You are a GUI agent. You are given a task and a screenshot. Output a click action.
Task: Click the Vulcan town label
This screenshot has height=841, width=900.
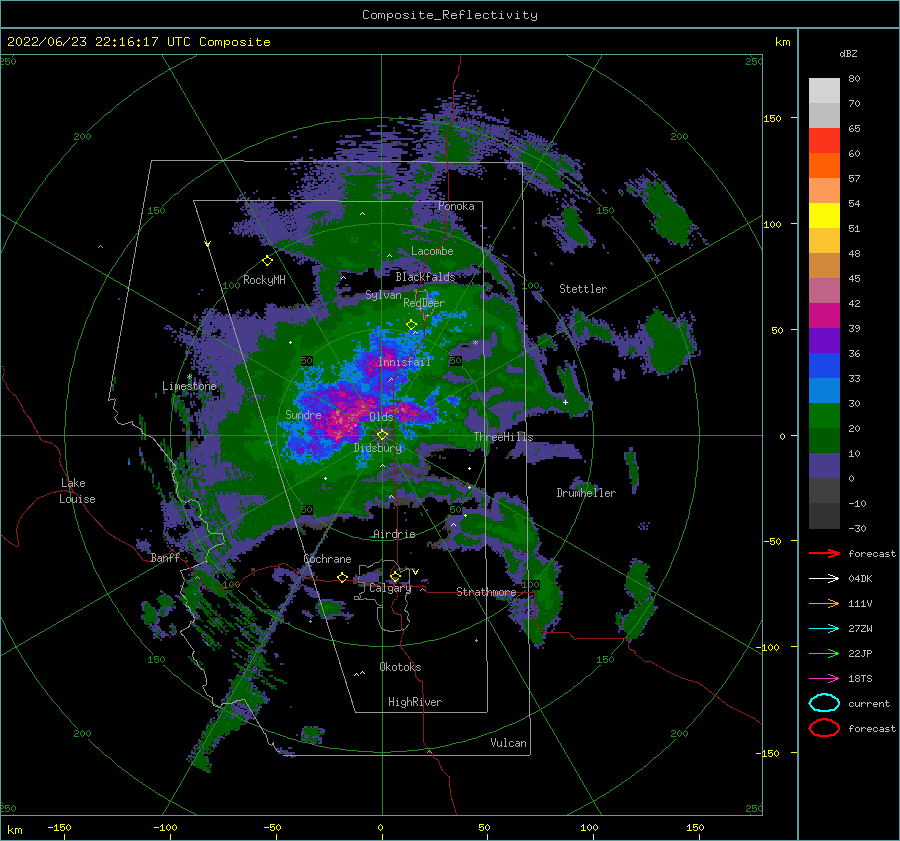pos(509,743)
